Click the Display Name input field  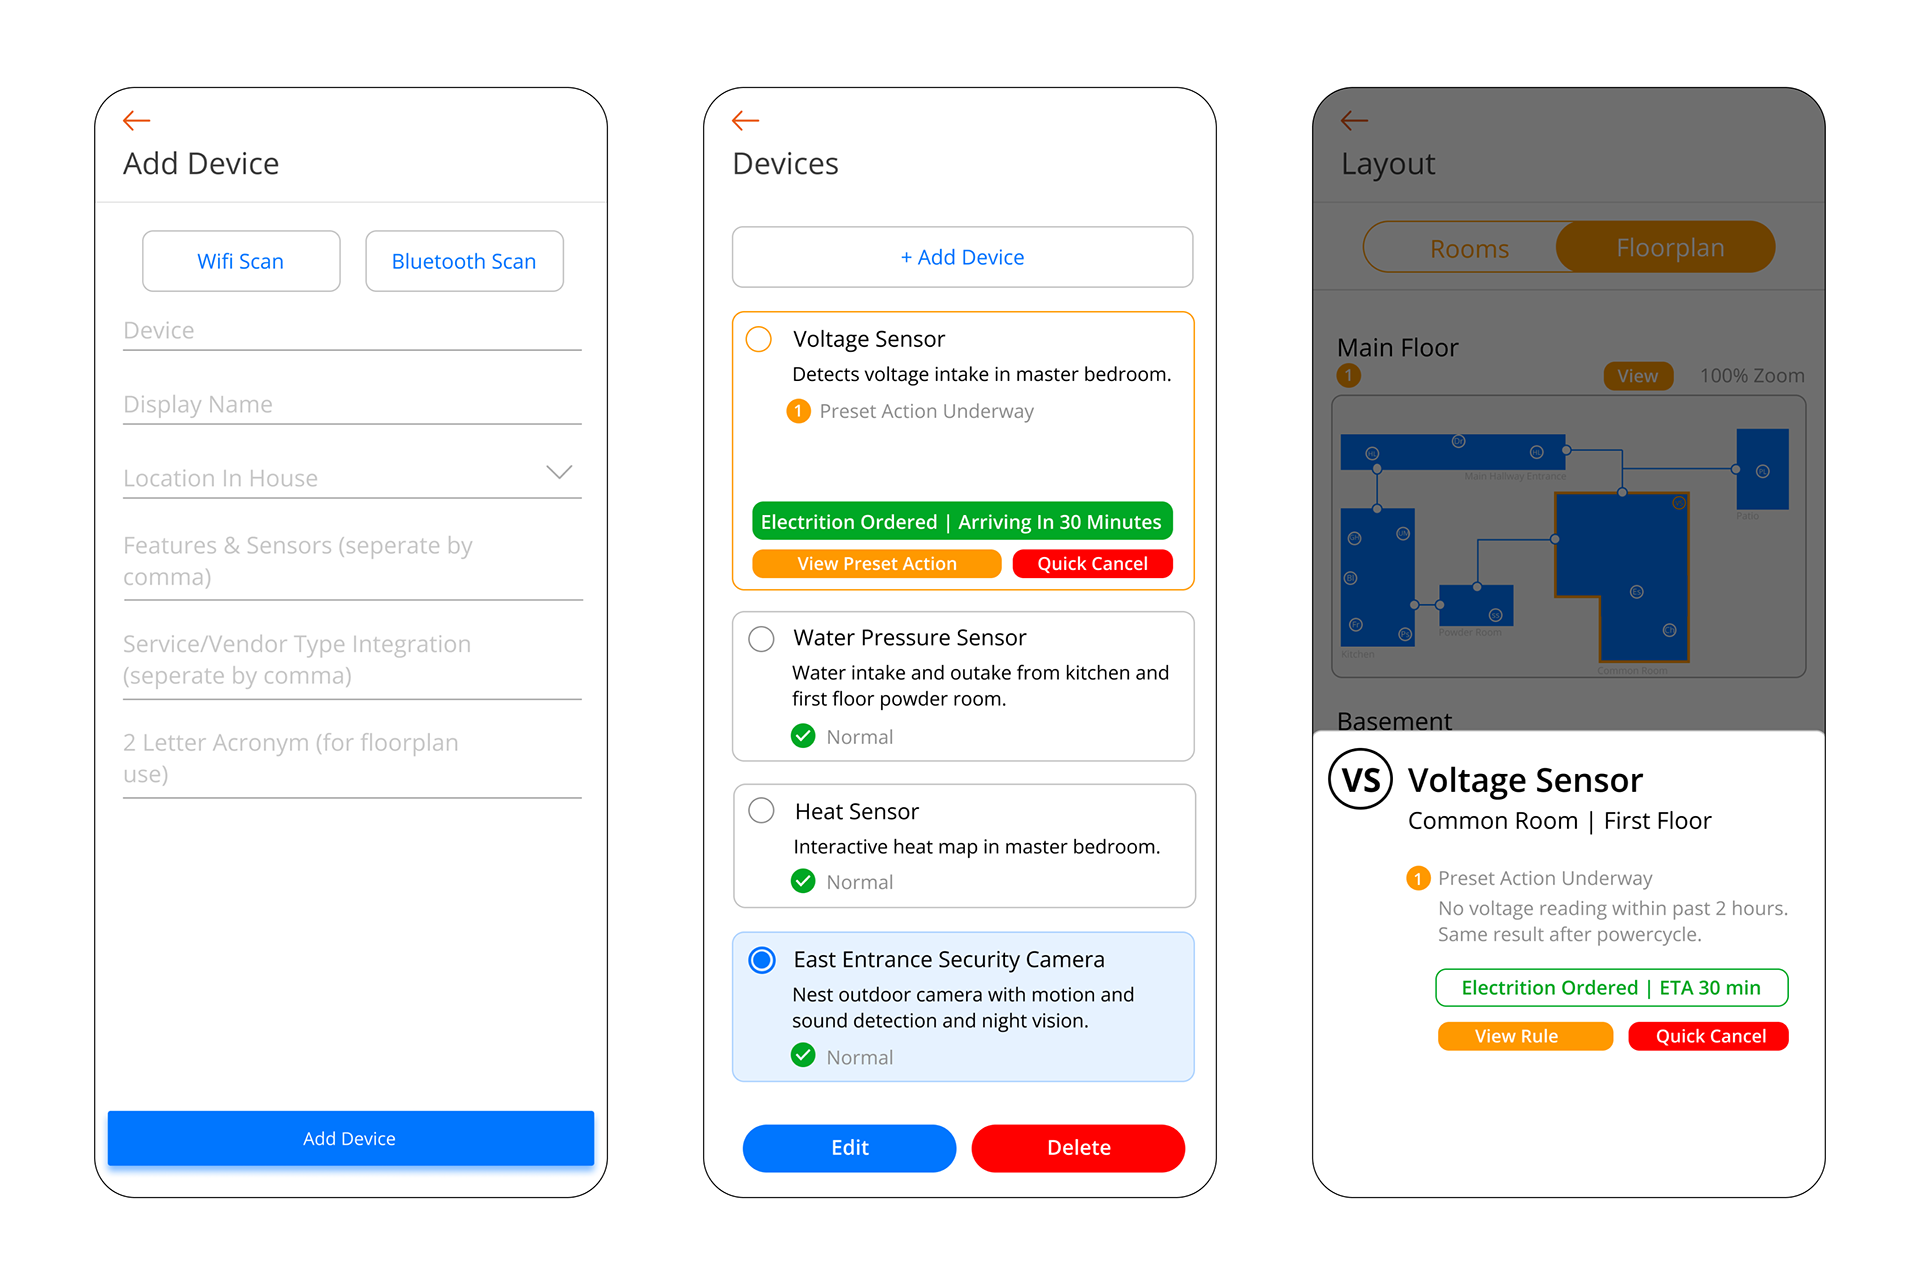(x=351, y=404)
